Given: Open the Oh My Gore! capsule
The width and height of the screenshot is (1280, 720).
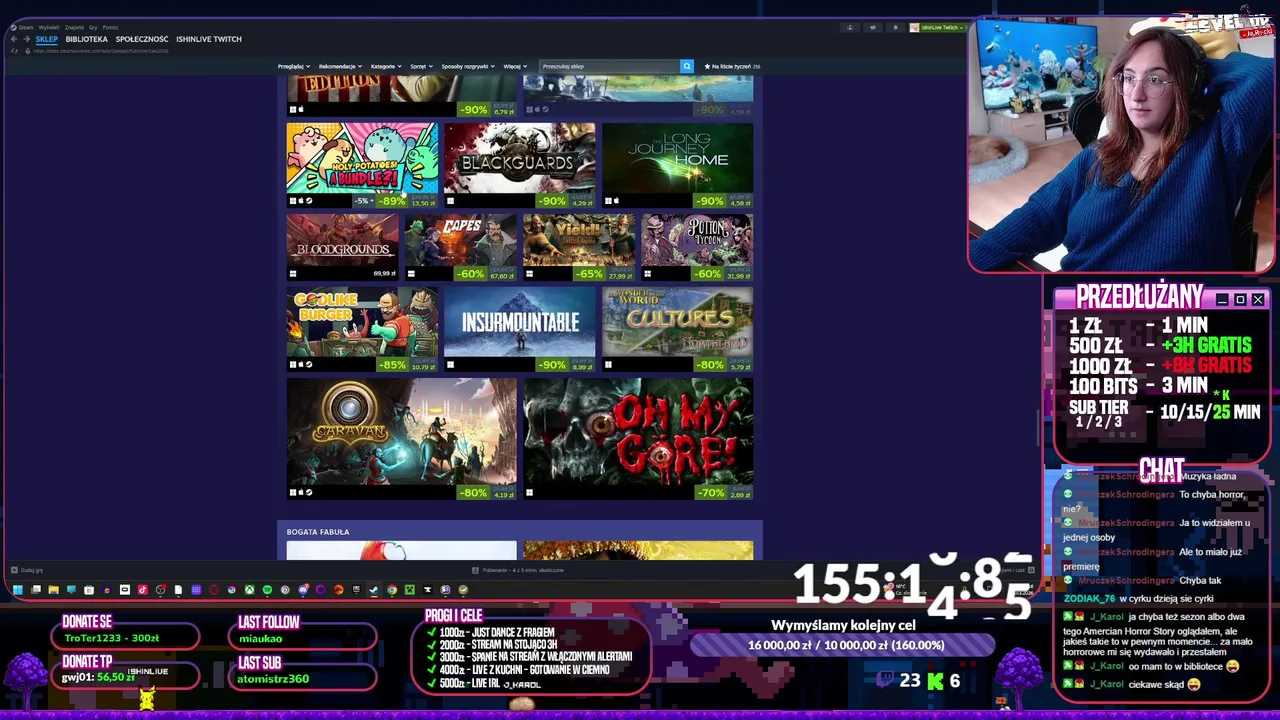Looking at the screenshot, I should point(638,439).
